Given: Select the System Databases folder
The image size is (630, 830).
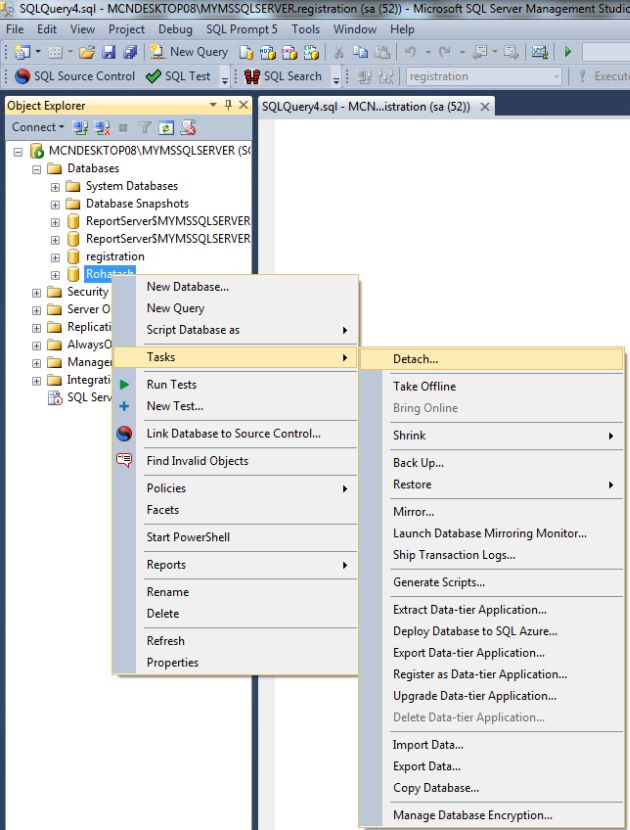Looking at the screenshot, I should pos(132,186).
